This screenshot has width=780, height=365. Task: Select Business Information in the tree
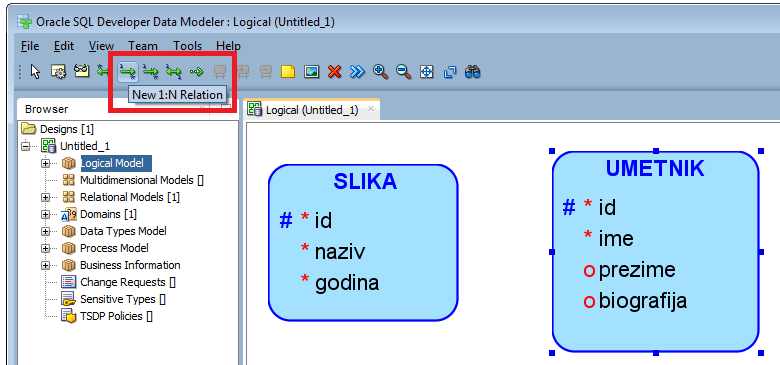coord(130,265)
